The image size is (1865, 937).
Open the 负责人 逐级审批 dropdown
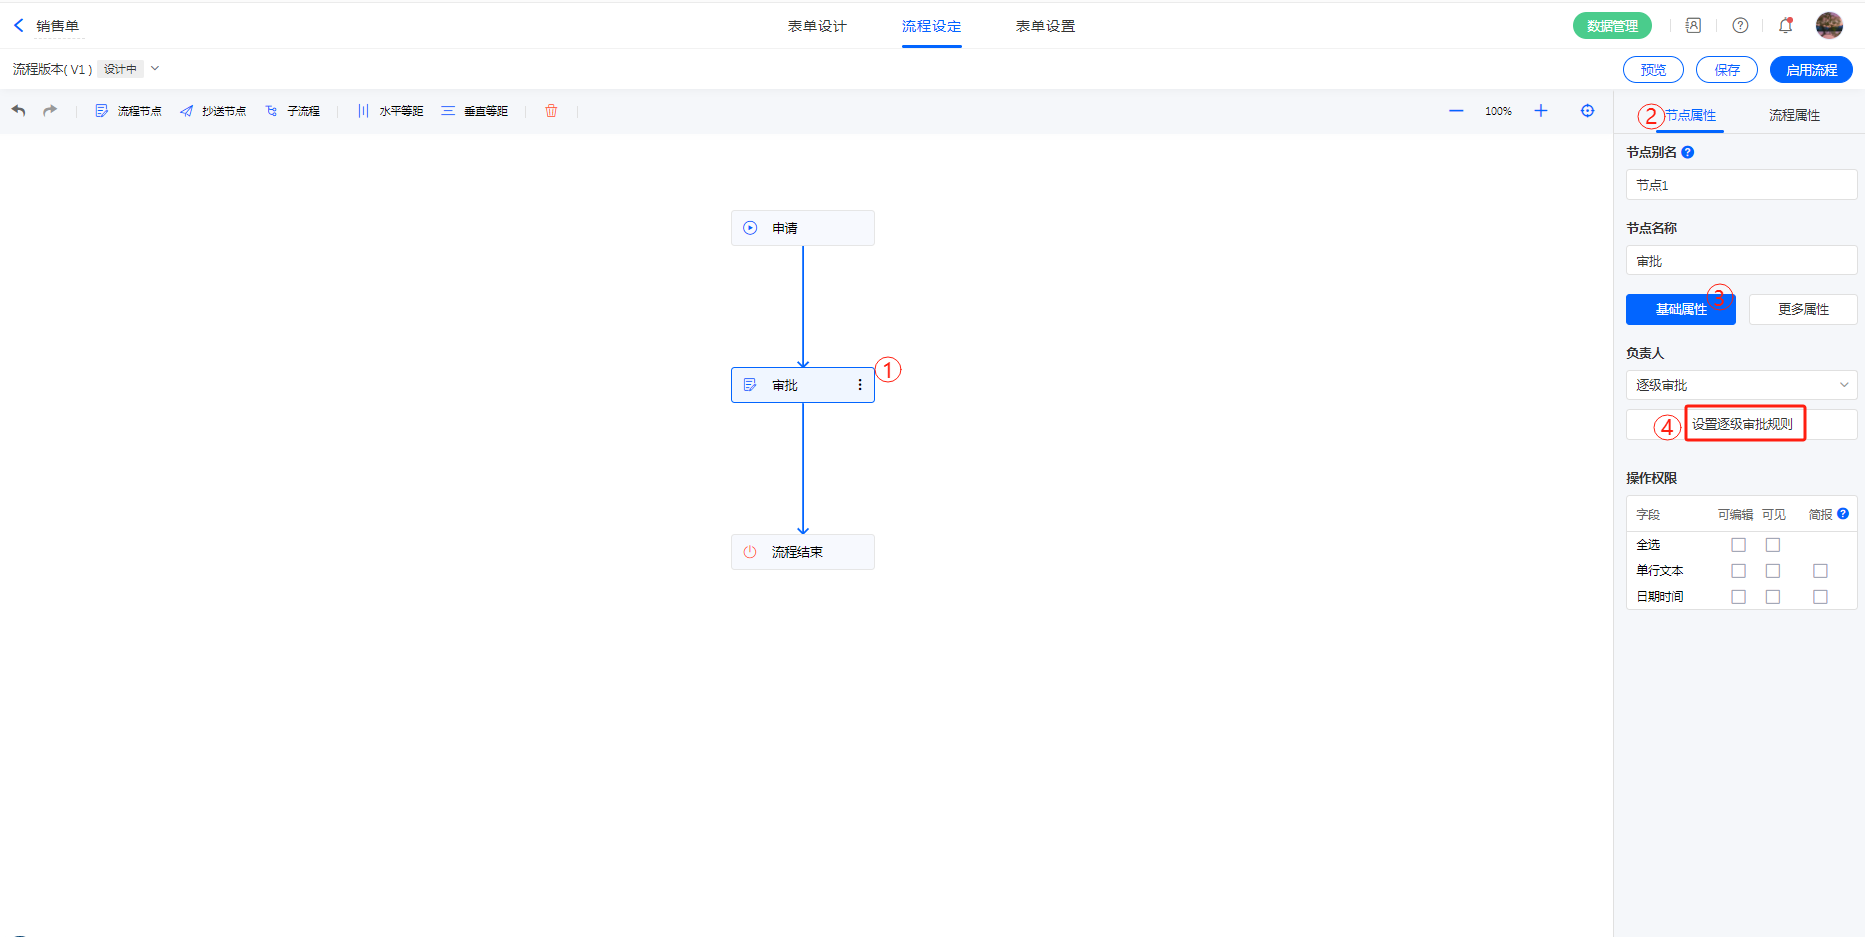click(1741, 385)
